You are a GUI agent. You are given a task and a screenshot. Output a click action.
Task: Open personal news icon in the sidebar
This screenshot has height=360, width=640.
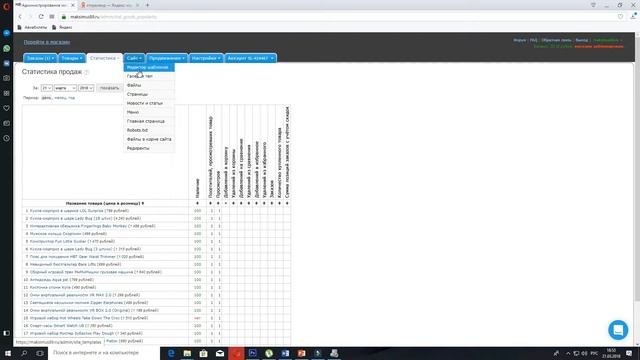click(7, 123)
